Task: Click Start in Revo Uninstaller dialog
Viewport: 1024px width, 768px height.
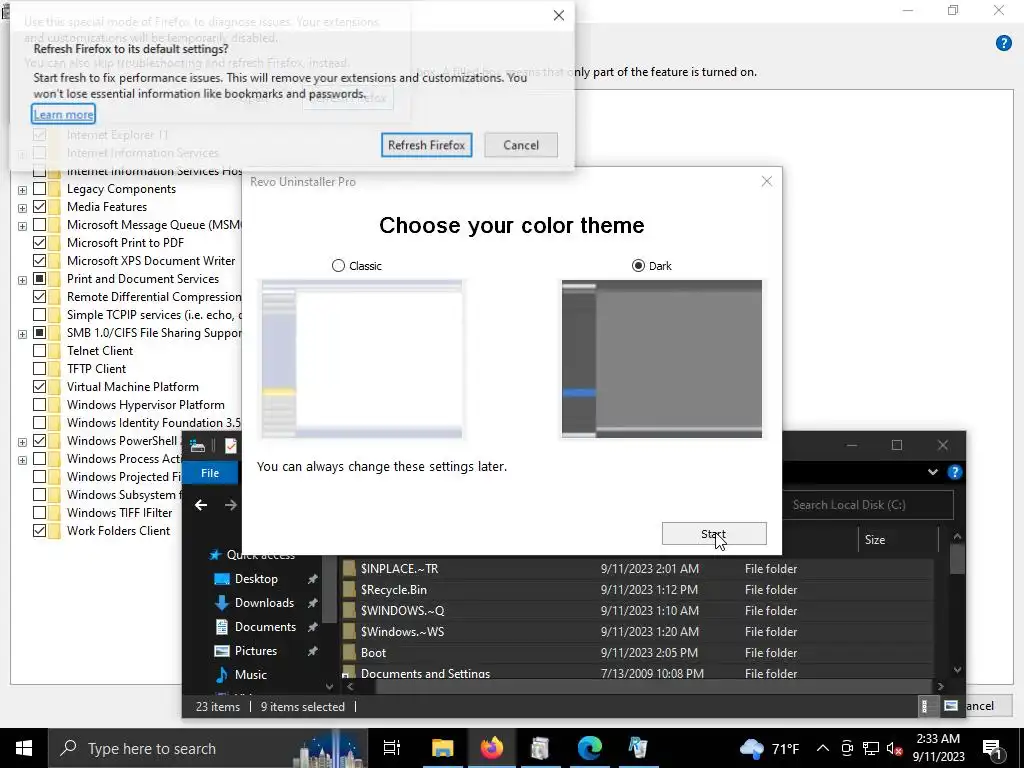Action: tap(714, 534)
